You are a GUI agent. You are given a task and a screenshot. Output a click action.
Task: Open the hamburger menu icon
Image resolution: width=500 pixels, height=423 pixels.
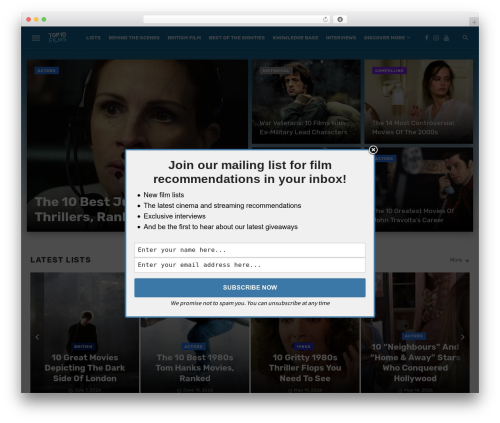[x=36, y=38]
